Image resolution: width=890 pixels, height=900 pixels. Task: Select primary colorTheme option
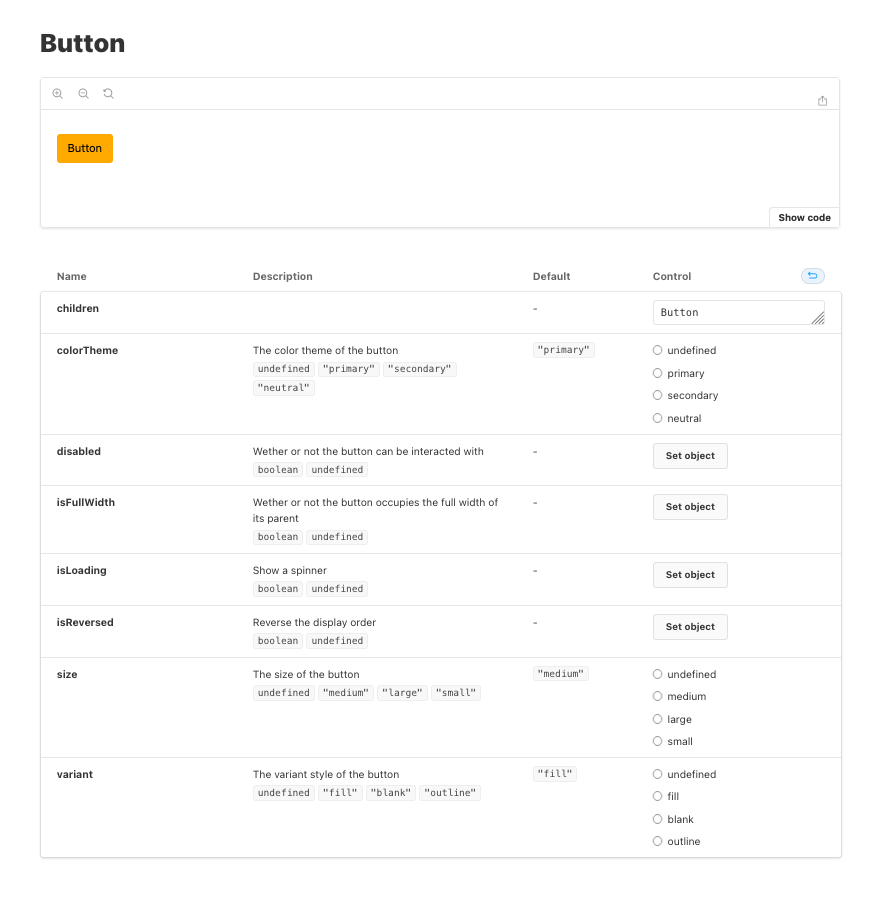coord(658,373)
